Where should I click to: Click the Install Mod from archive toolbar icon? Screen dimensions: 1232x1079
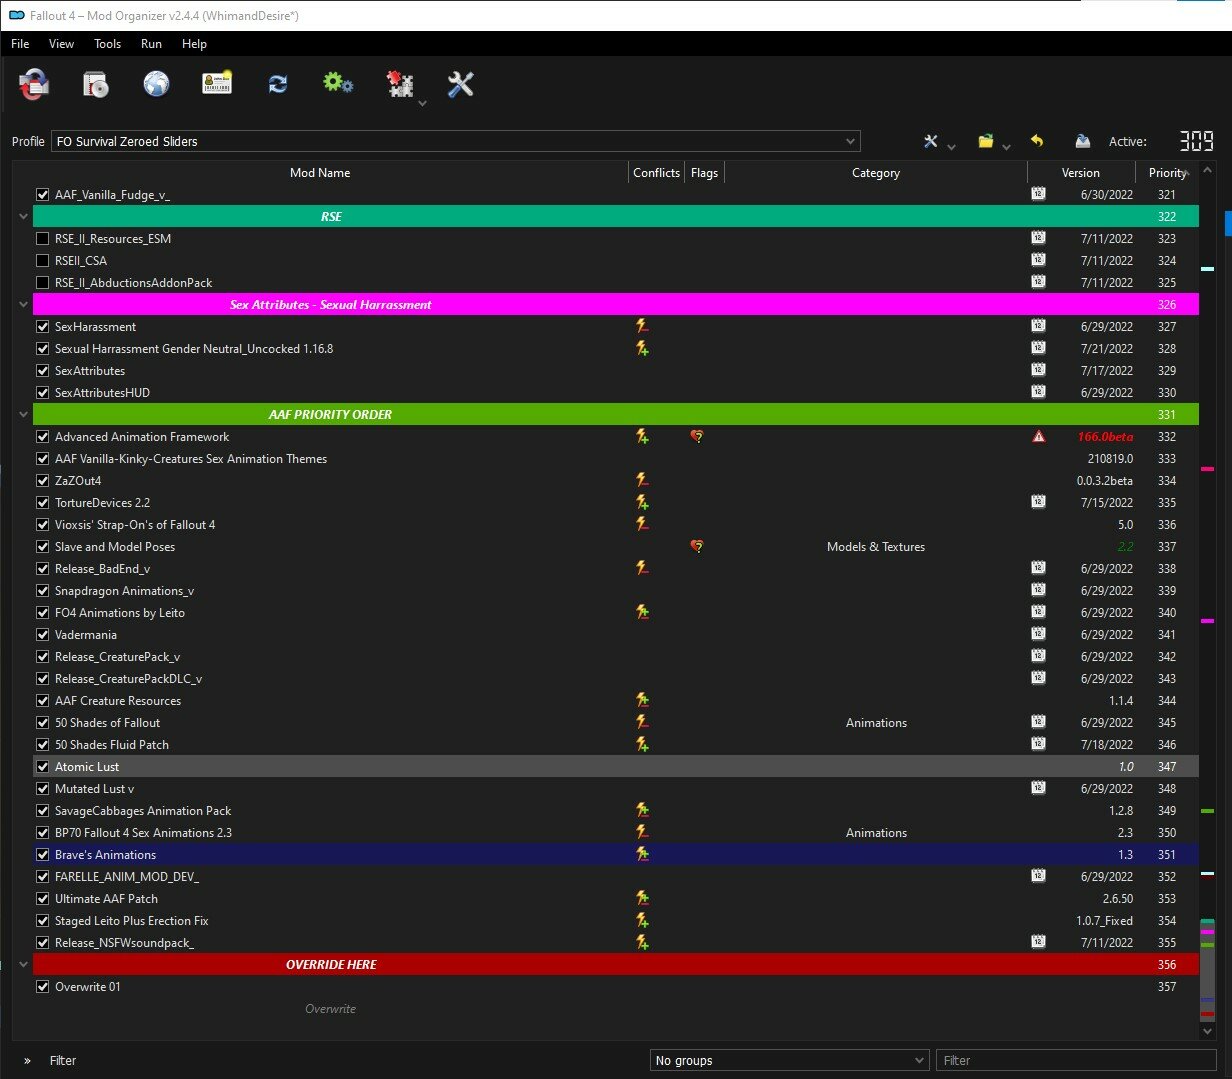95,85
